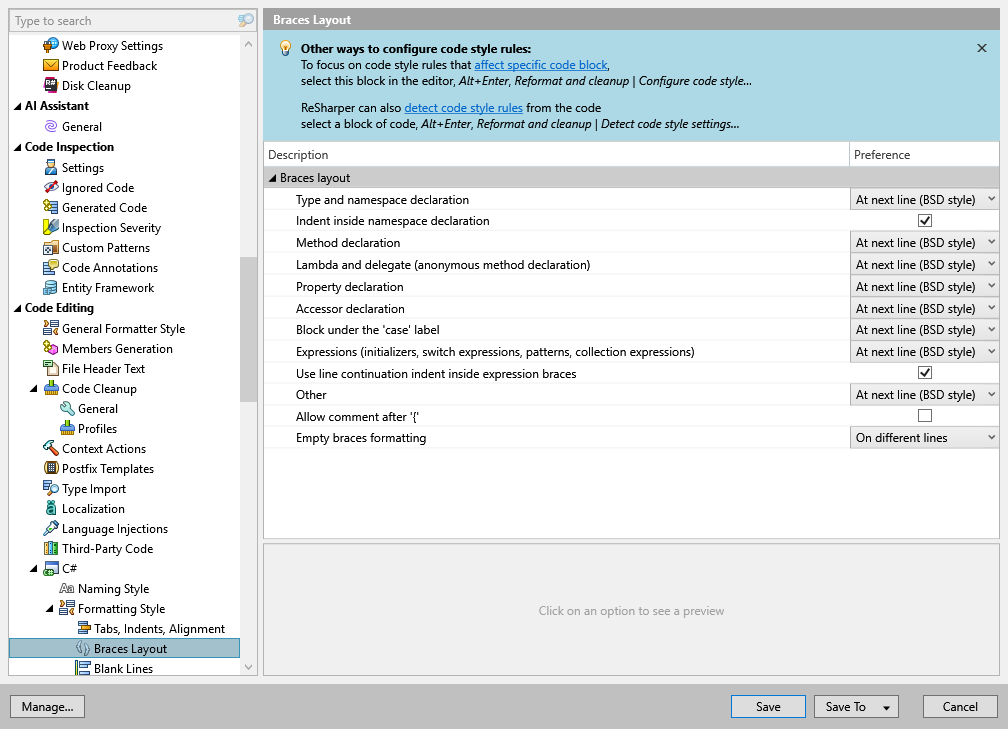Toggle Indent inside namespace declaration checkbox
Viewport: 1008px width, 729px height.
point(924,221)
